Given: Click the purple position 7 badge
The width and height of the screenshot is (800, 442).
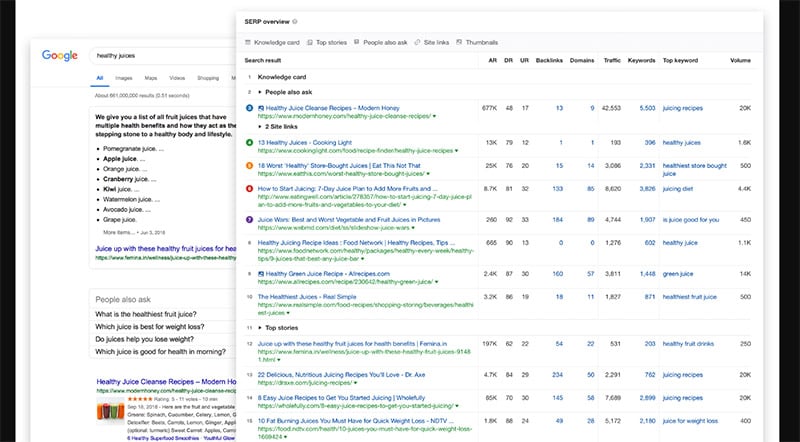Looking at the screenshot, I should click(249, 219).
